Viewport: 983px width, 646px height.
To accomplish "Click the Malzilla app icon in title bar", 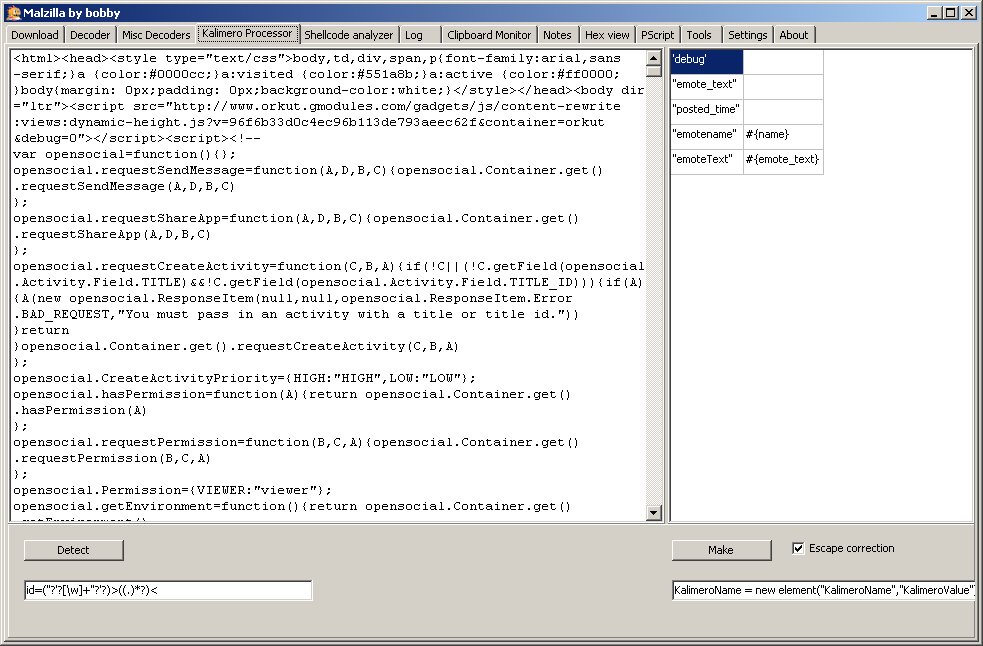I will point(13,12).
